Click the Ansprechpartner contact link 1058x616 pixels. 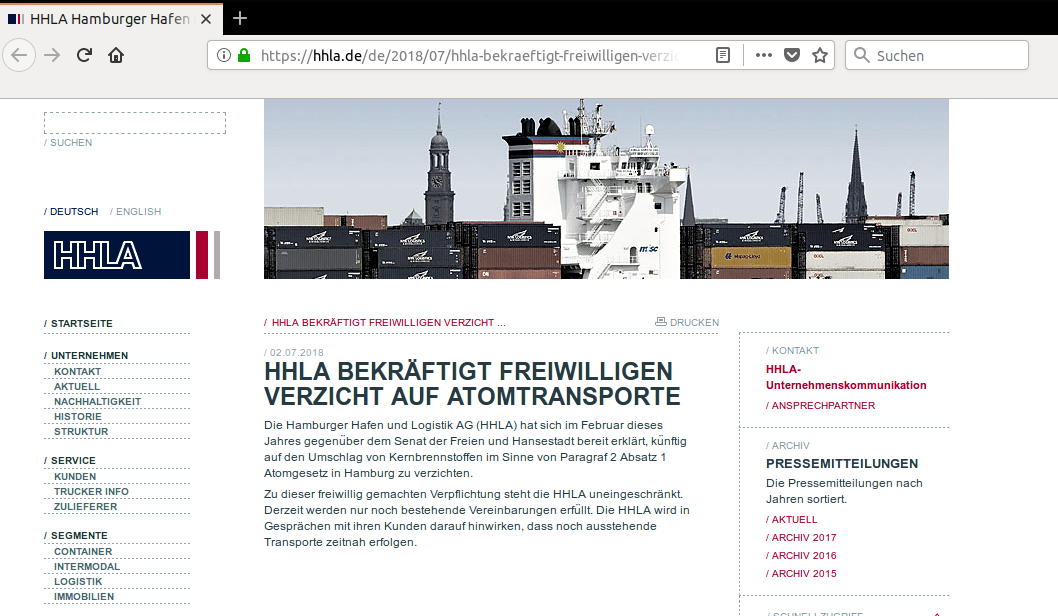click(823, 406)
